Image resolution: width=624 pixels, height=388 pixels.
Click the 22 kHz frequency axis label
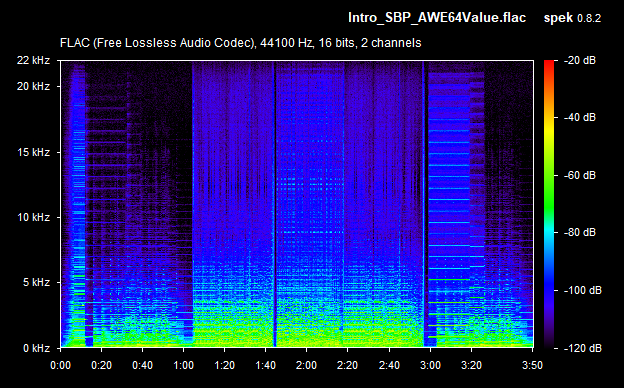[x=33, y=60]
